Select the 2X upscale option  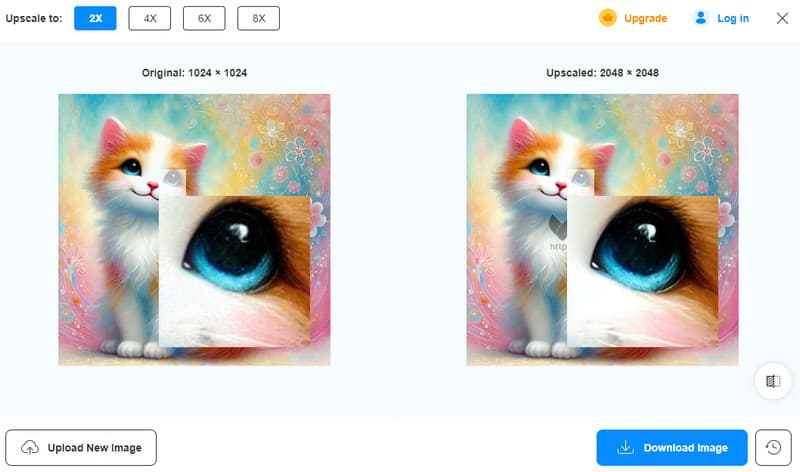96,18
